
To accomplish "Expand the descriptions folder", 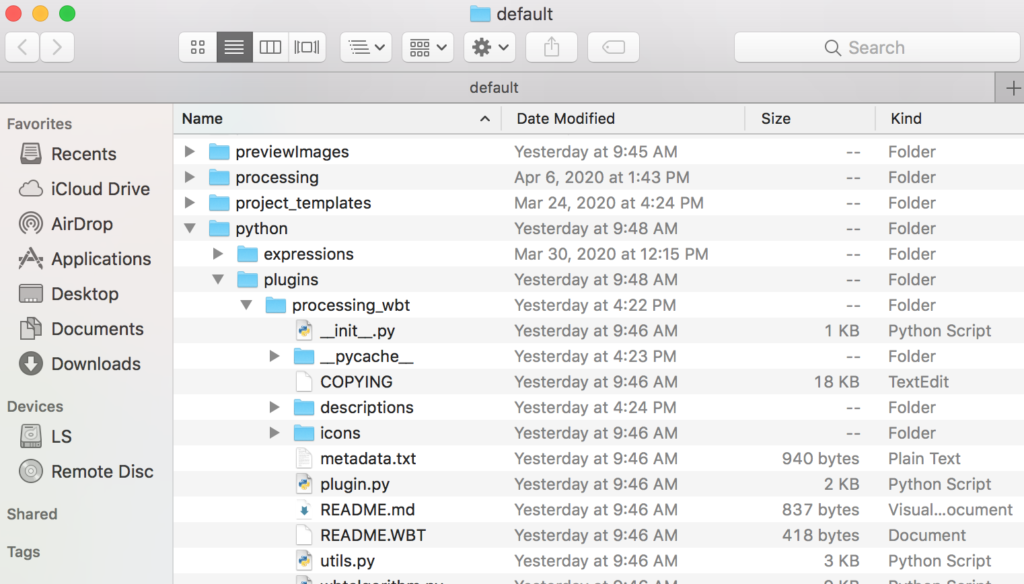I will (275, 407).
